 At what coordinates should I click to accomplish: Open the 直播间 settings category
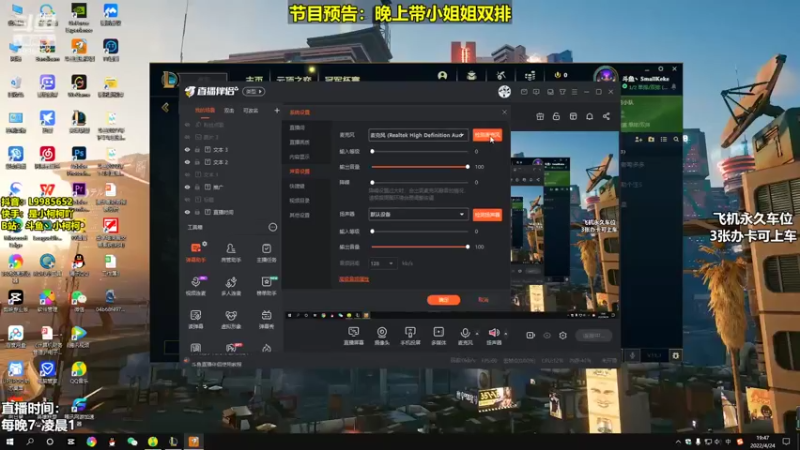(x=297, y=128)
